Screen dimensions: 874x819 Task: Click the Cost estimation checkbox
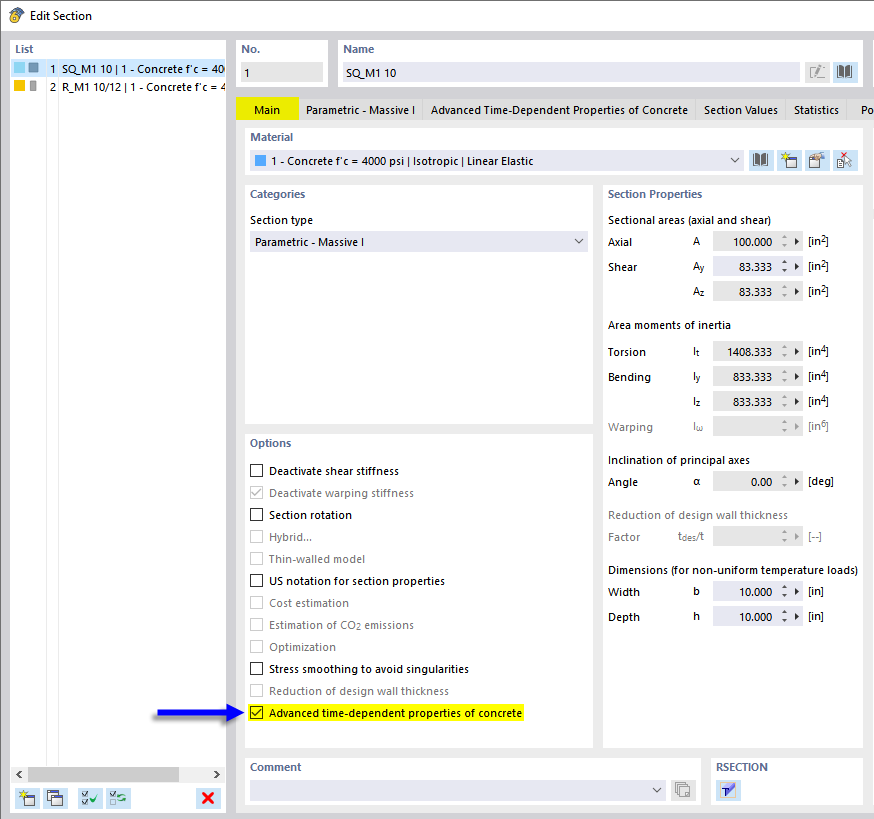[x=256, y=603]
